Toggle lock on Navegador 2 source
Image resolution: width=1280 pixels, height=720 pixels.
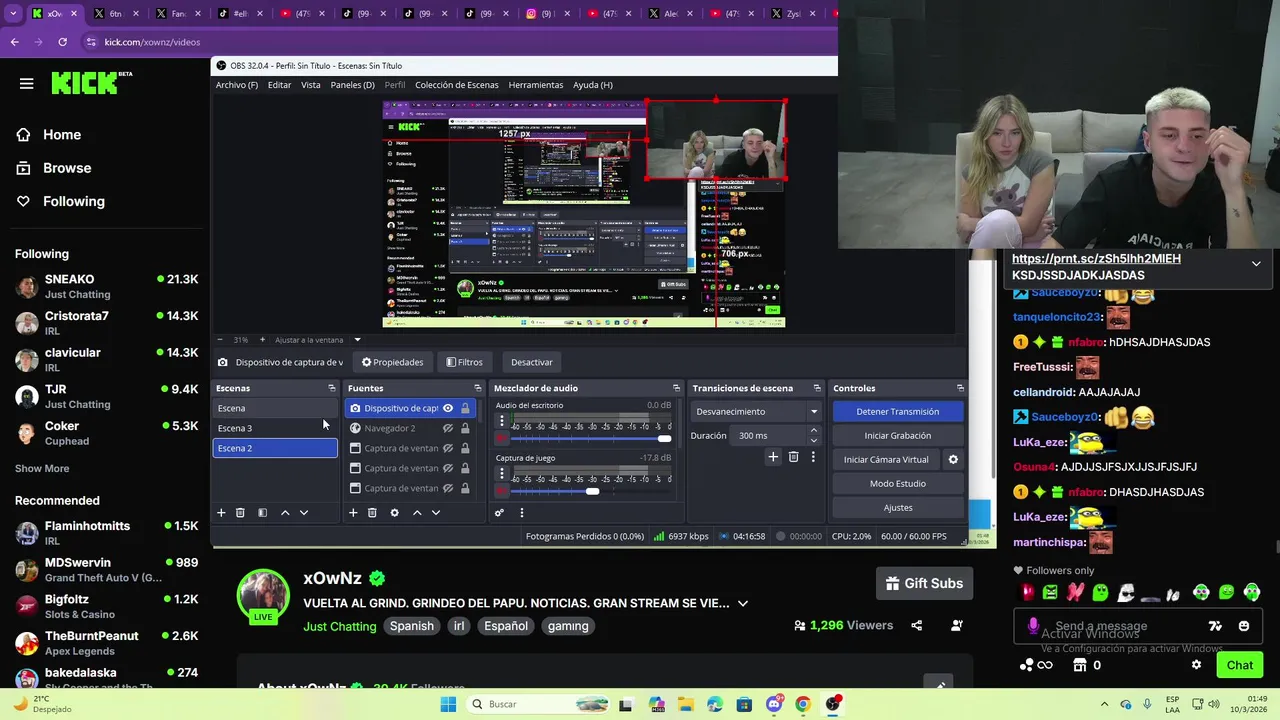465,428
